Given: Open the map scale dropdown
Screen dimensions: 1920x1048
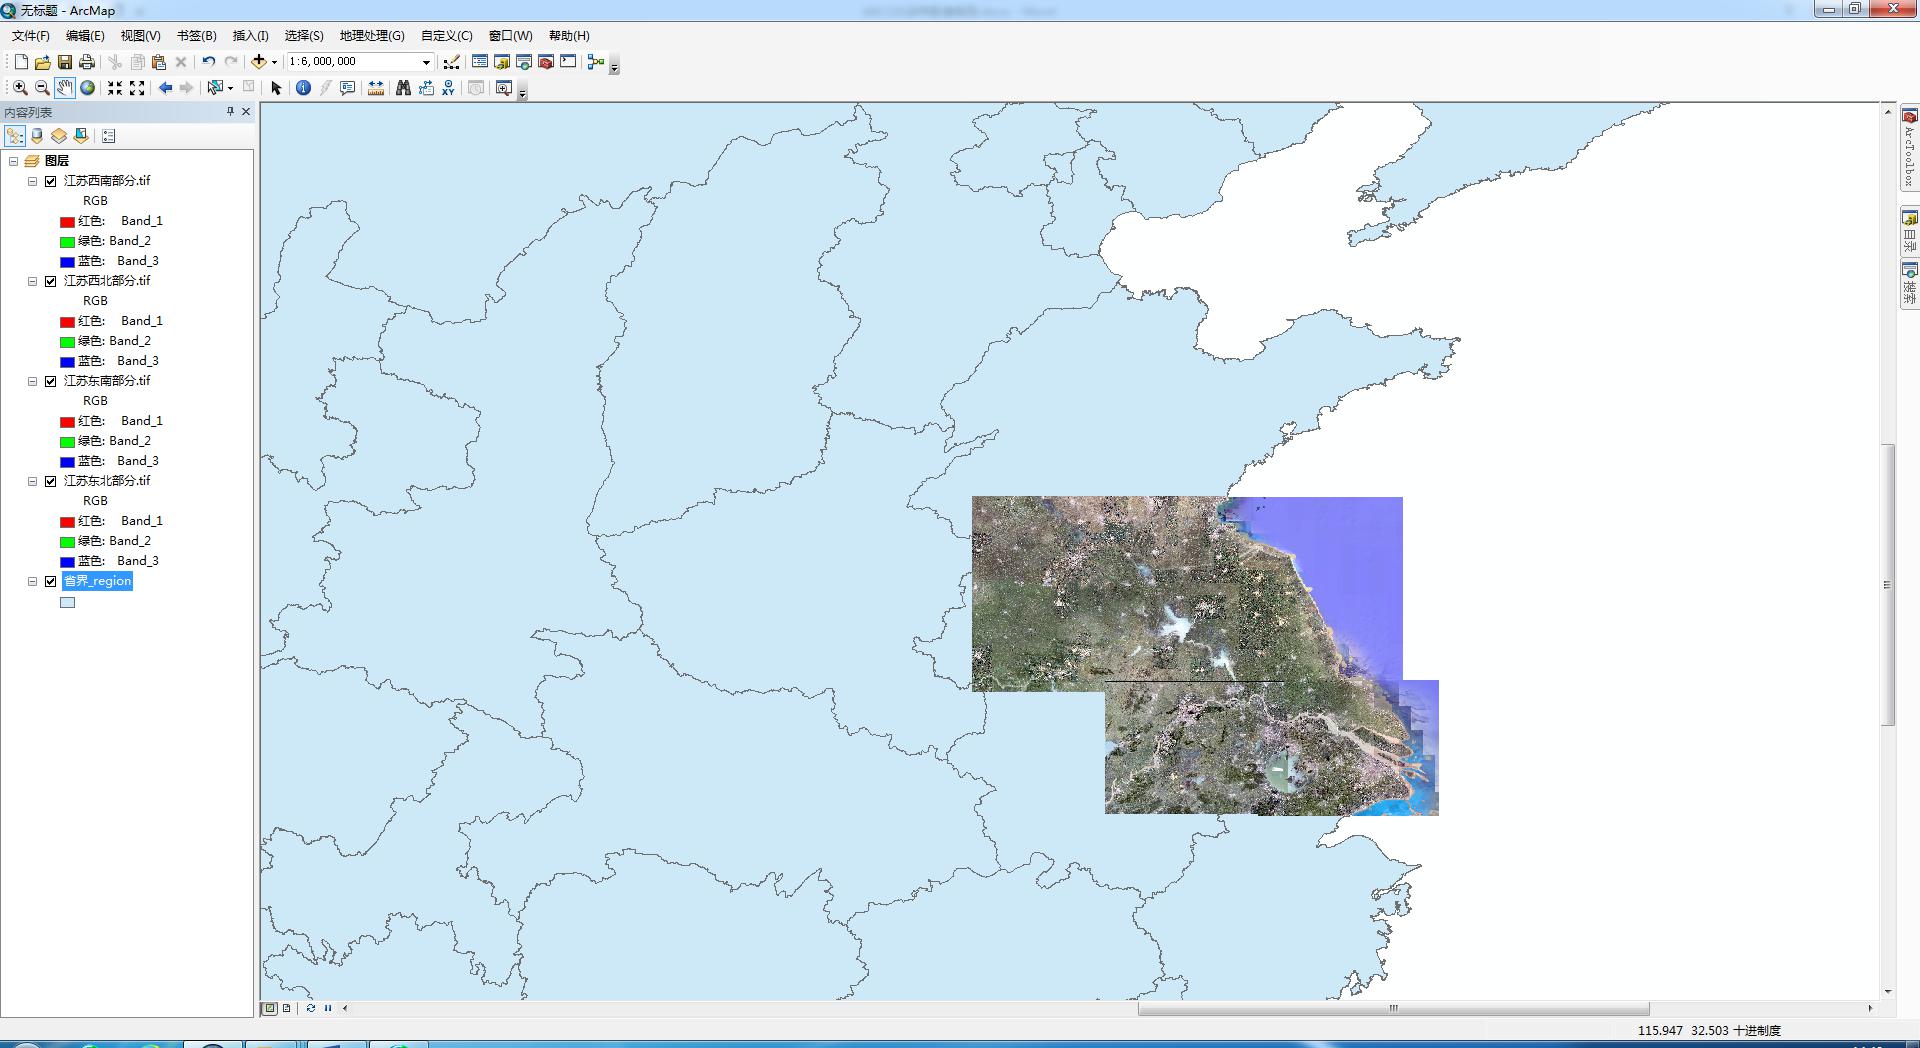Looking at the screenshot, I should 426,62.
